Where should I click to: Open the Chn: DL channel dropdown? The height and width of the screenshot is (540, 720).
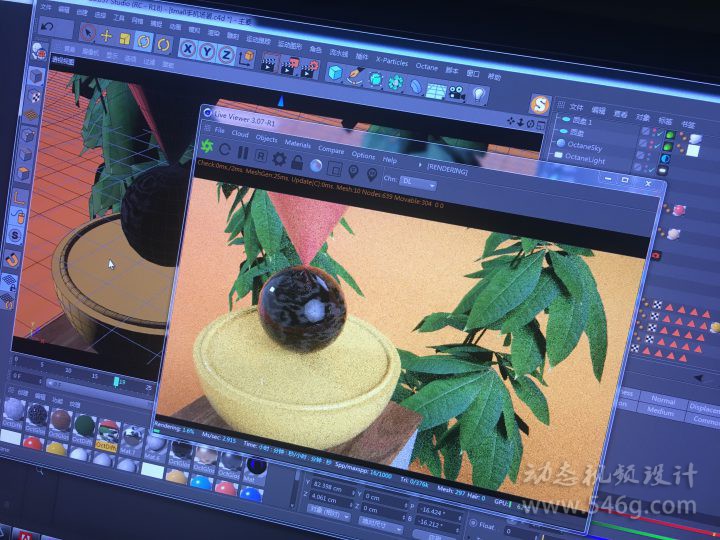(420, 181)
